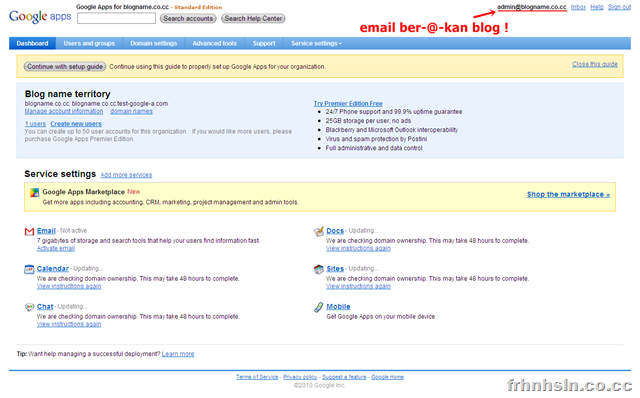
Task: Switch to Users and groups tab
Action: coord(89,43)
